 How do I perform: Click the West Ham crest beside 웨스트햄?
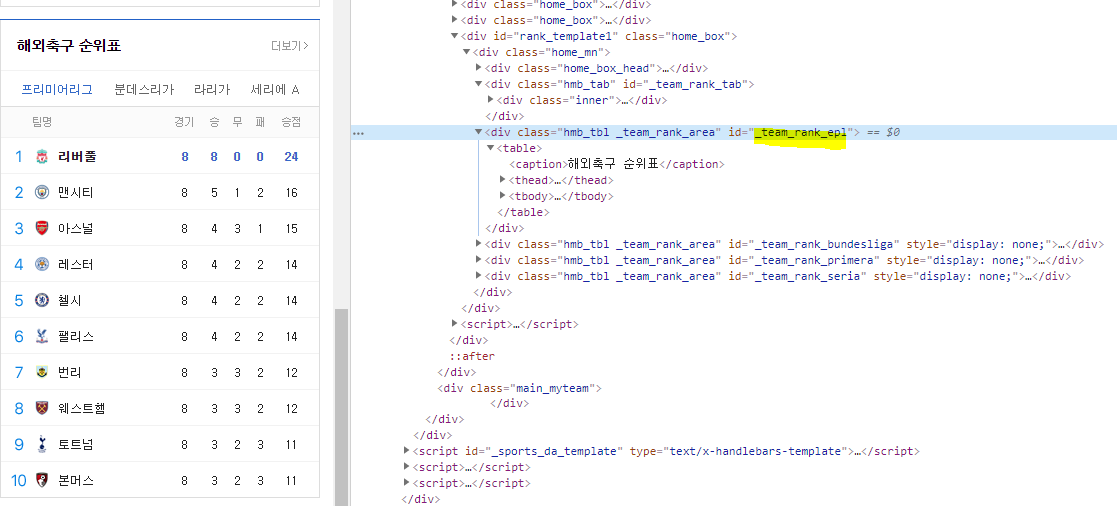point(42,408)
